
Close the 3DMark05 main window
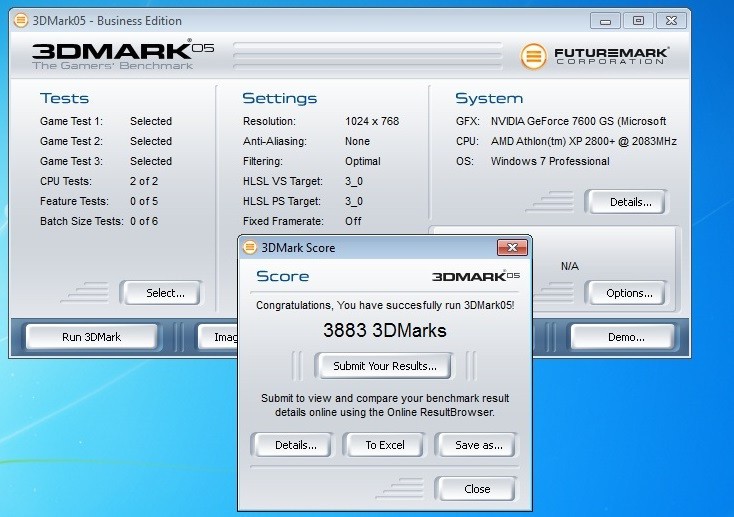(671, 21)
